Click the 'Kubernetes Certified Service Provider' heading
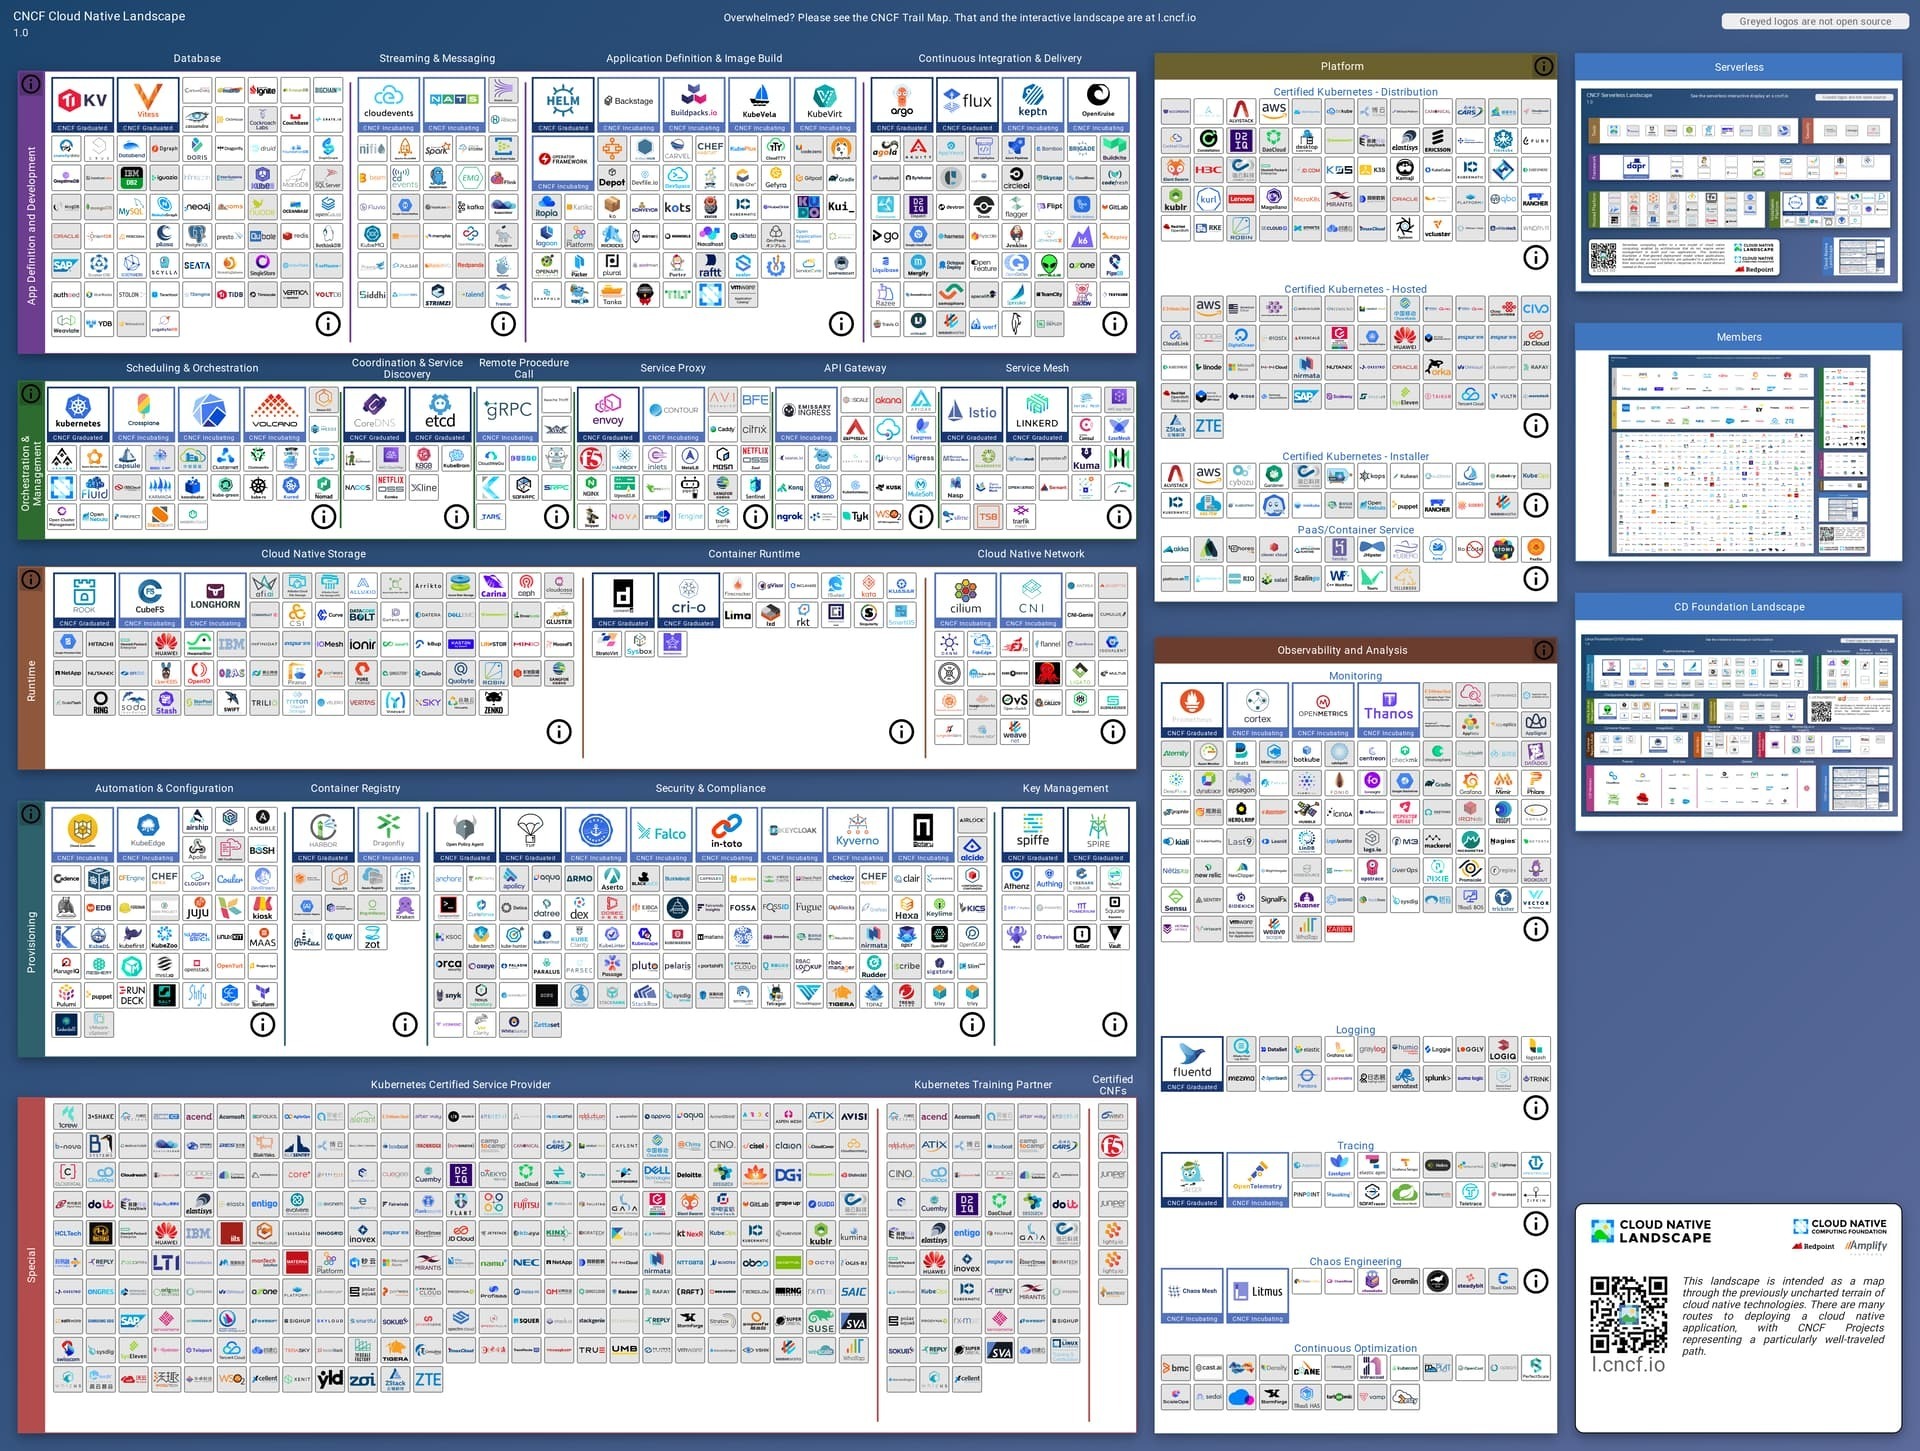The width and height of the screenshot is (1920, 1451). [x=461, y=1084]
